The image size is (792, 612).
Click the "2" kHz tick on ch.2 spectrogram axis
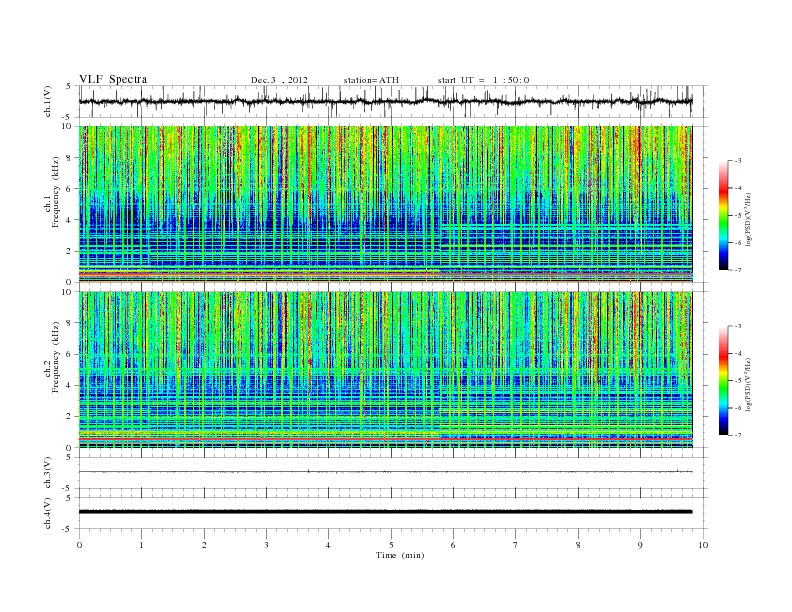coord(69,417)
